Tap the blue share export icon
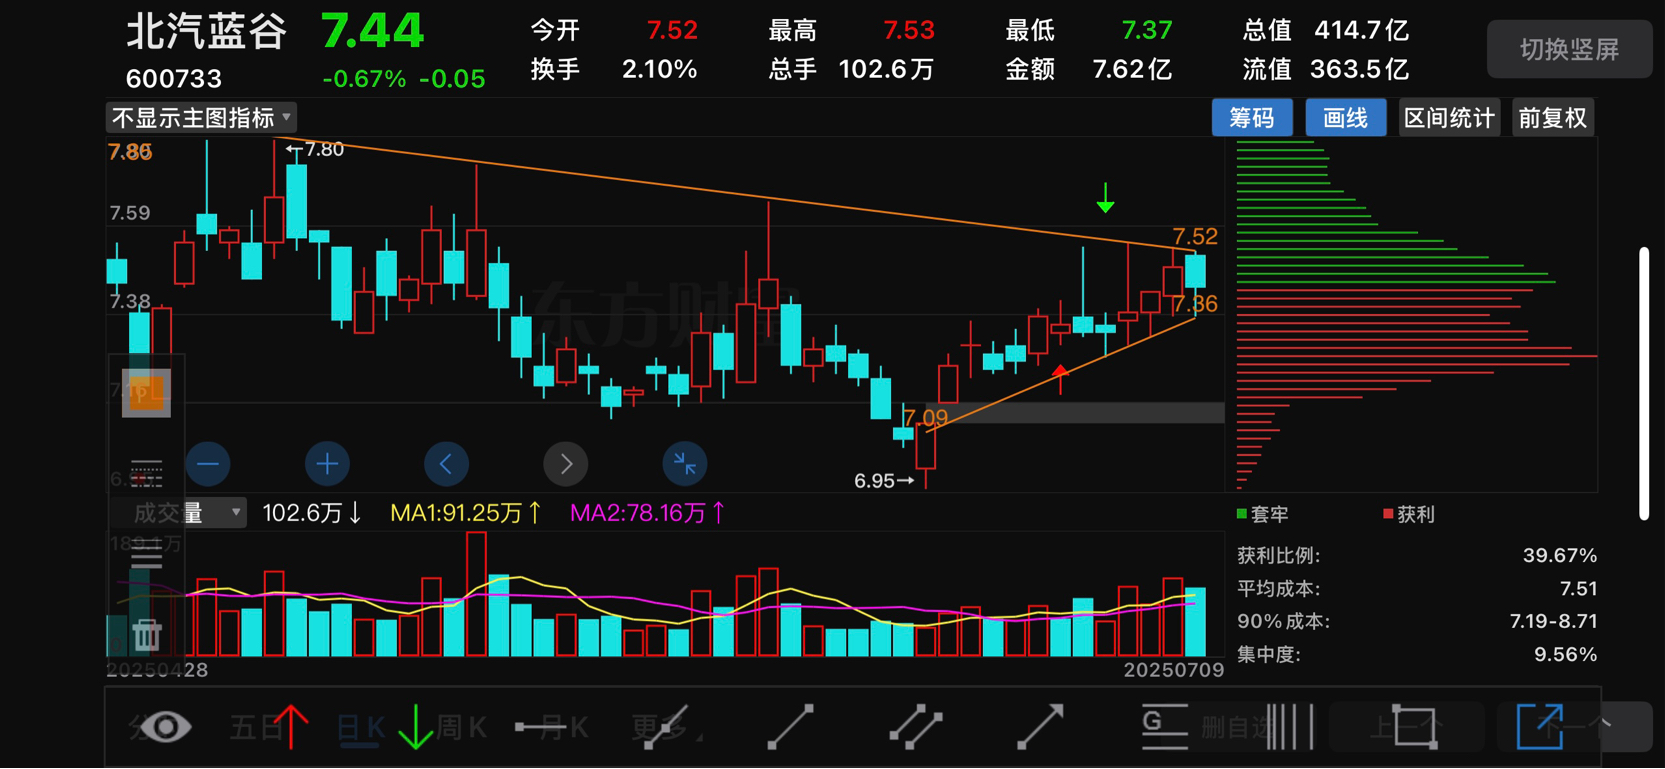 point(1540,726)
